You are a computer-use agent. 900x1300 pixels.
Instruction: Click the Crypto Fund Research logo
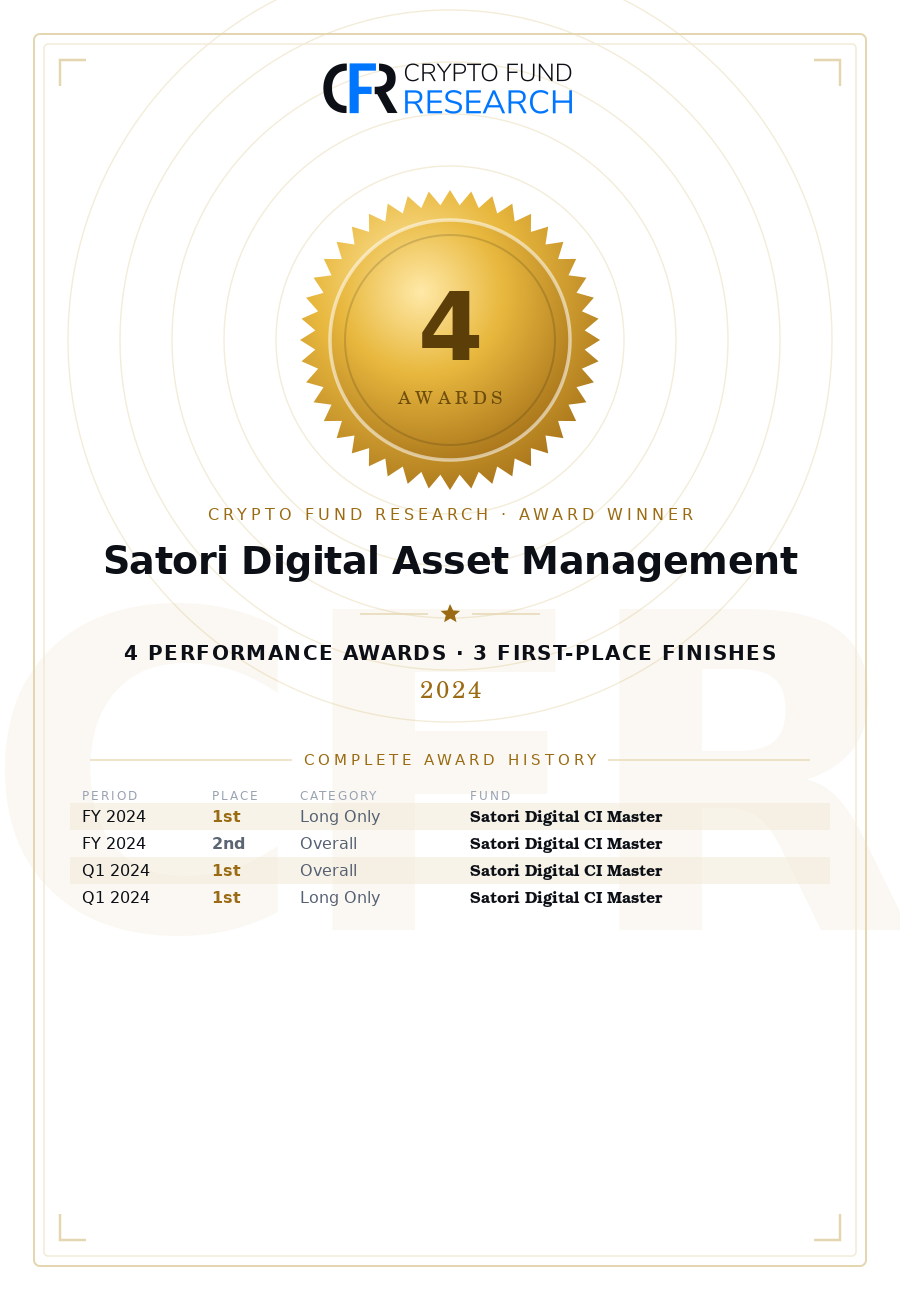[x=448, y=88]
